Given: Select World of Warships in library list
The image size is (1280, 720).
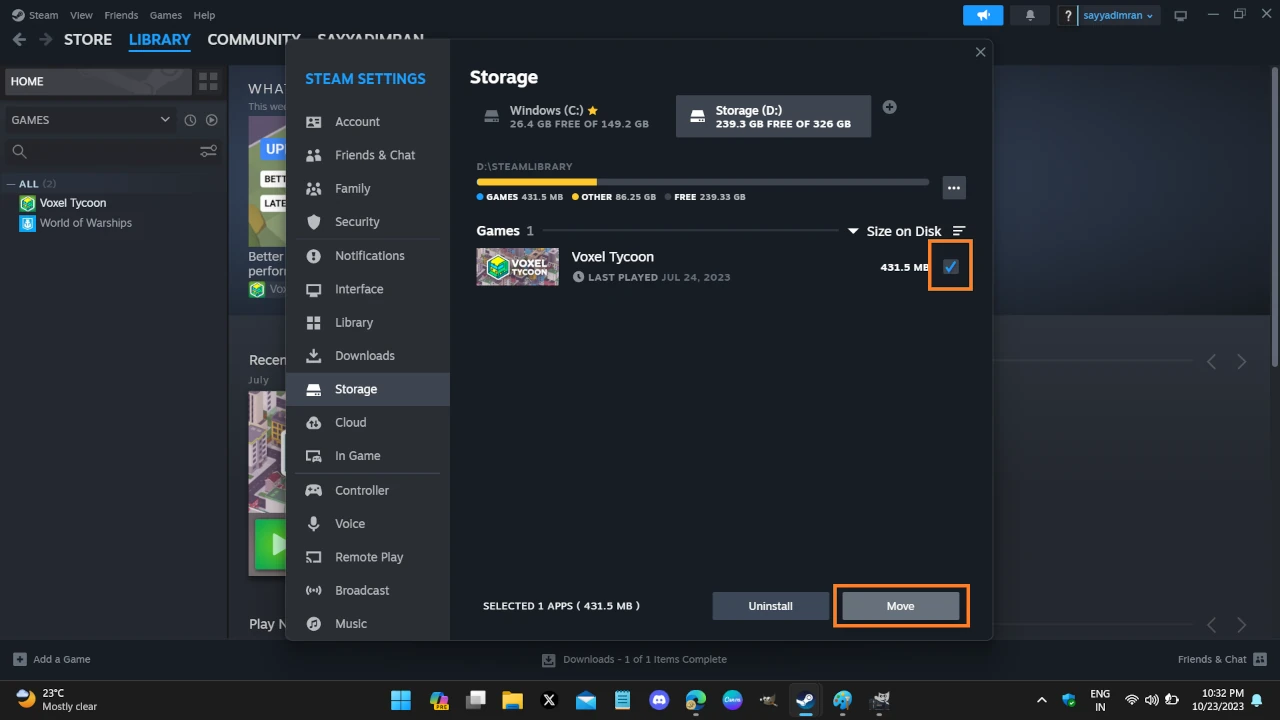Looking at the screenshot, I should coord(86,223).
